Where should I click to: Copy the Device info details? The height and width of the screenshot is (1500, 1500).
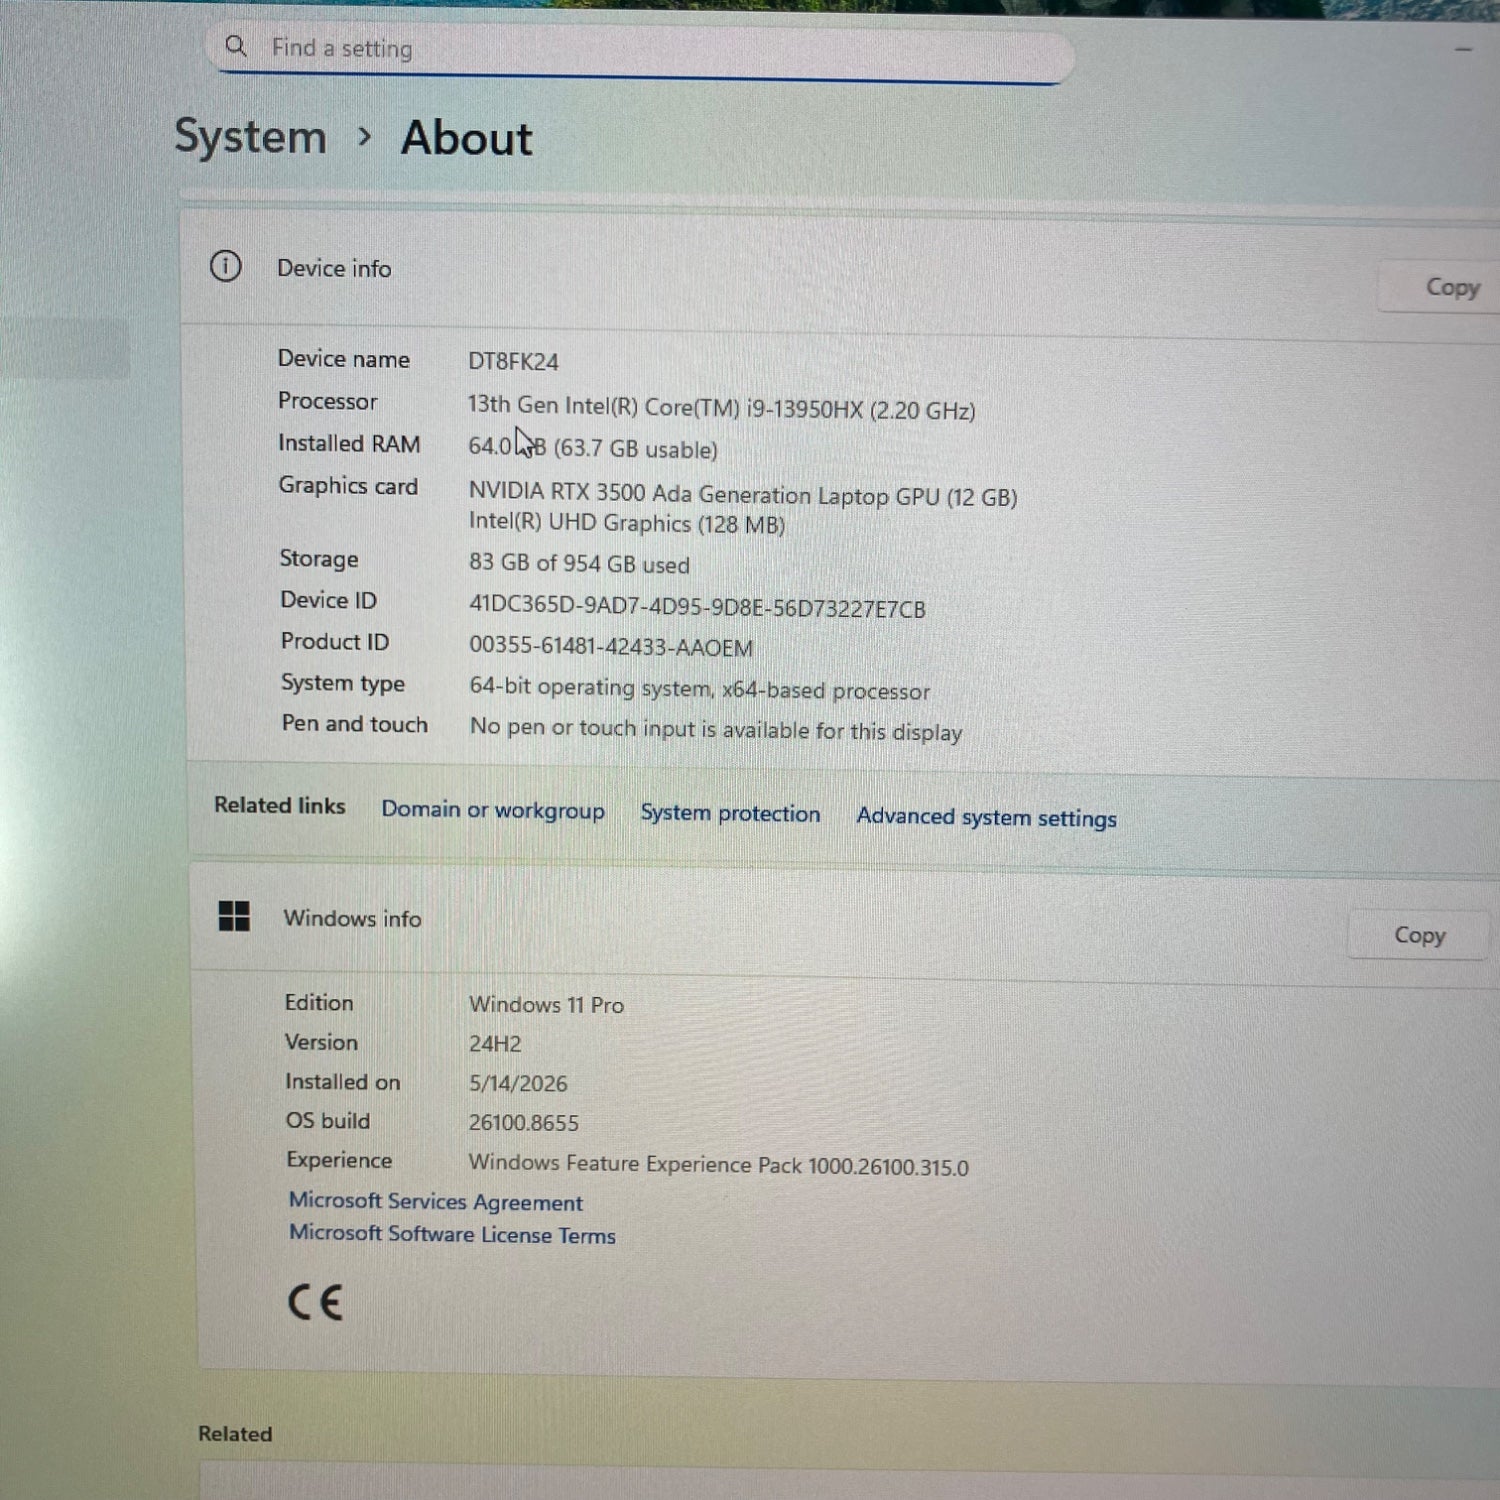[x=1440, y=288]
